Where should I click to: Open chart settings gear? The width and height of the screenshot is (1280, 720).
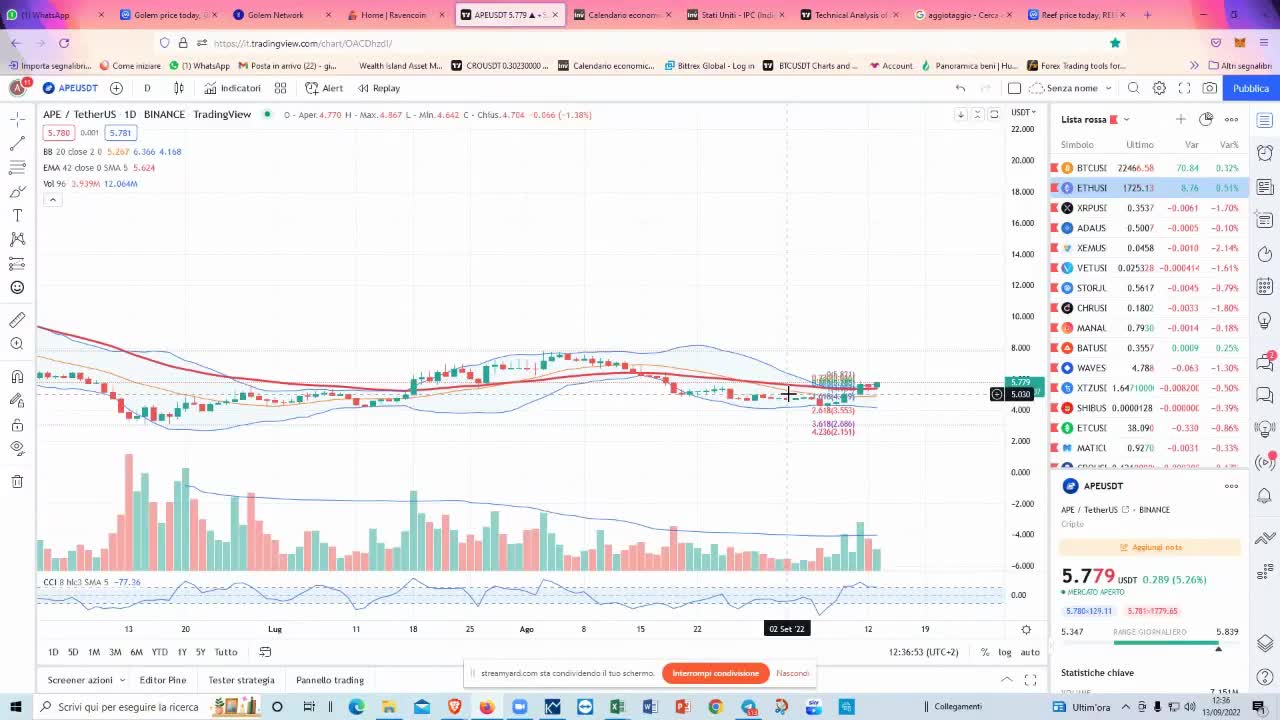coord(1159,88)
